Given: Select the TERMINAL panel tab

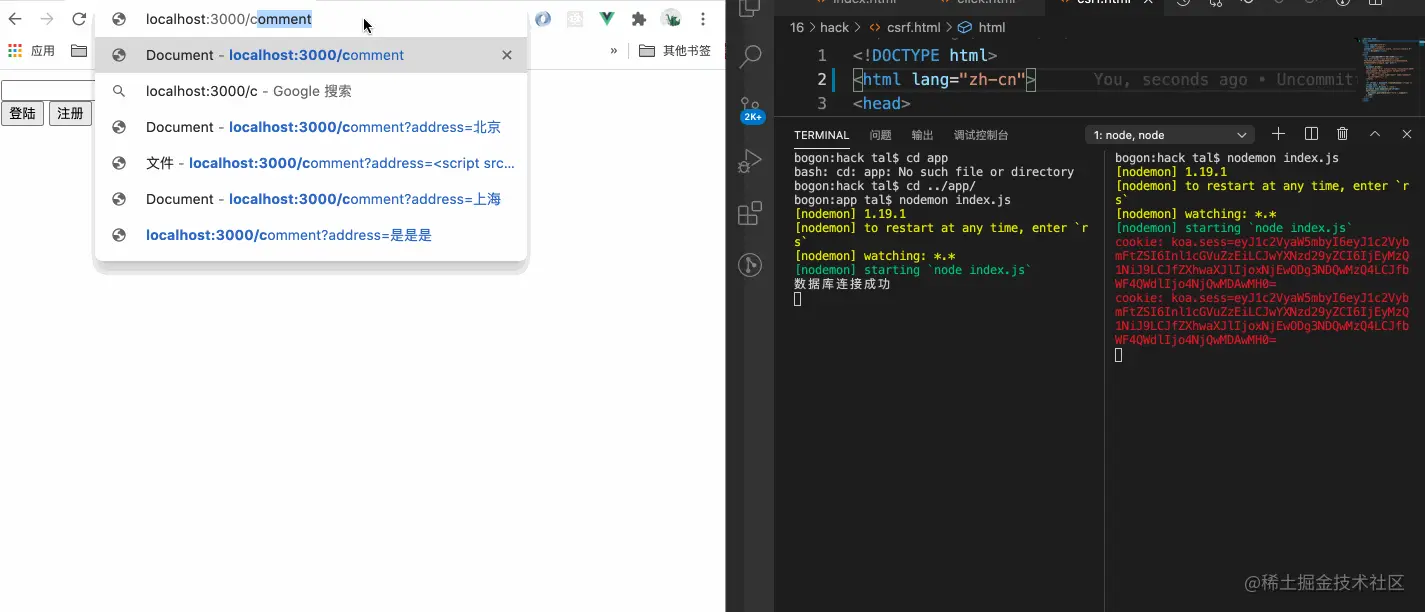Looking at the screenshot, I should [x=822, y=135].
